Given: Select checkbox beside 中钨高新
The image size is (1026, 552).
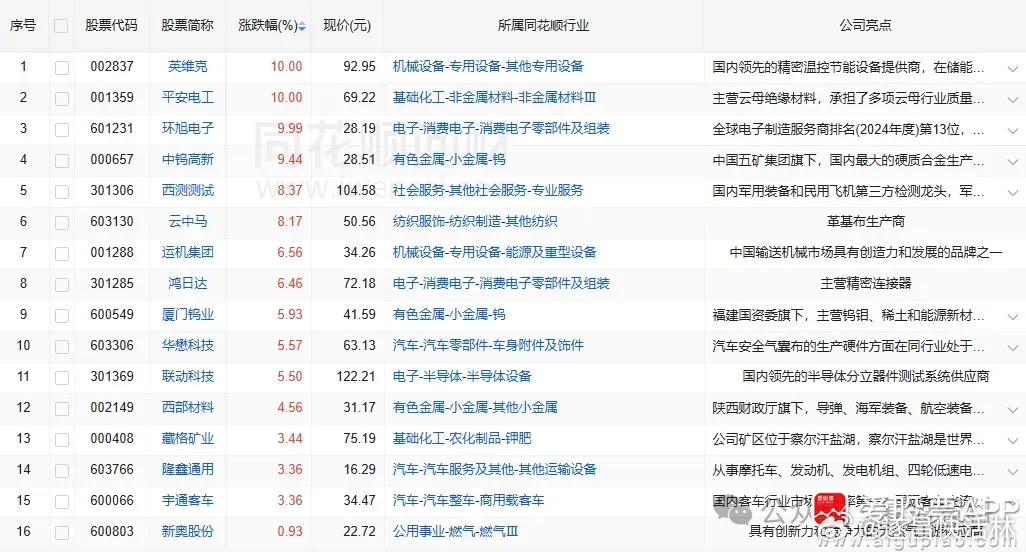Looking at the screenshot, I should pyautogui.click(x=62, y=160).
